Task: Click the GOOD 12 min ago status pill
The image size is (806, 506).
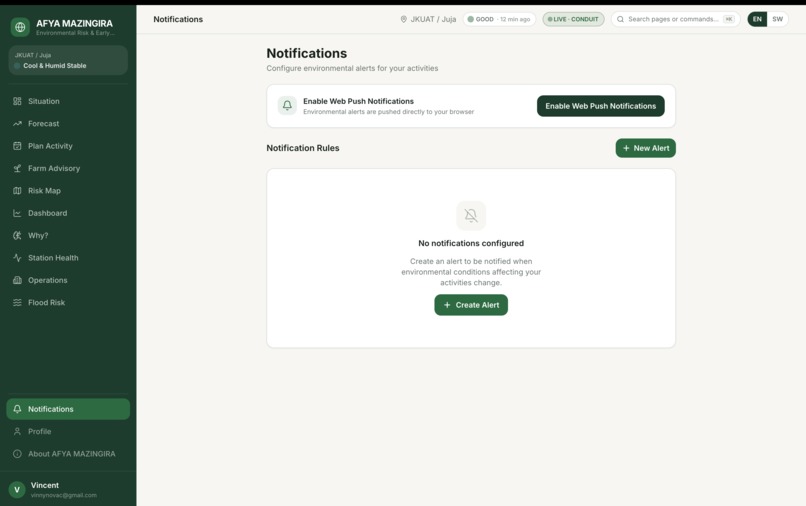Action: click(x=499, y=19)
